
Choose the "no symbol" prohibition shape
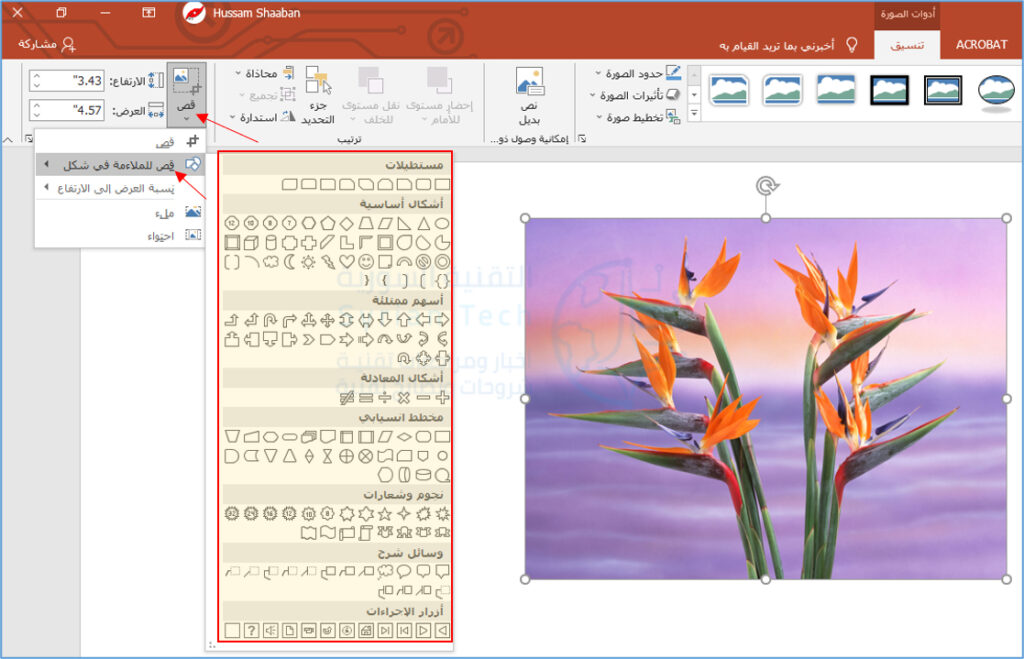coord(423,262)
